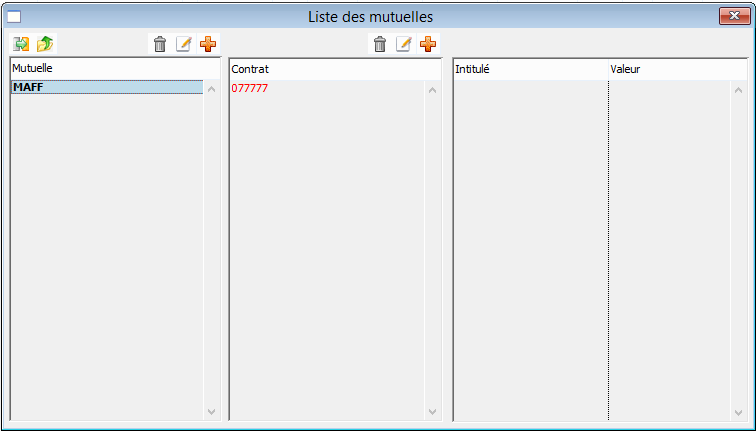
Task: Delete the selected mutuelle with trash icon
Action: pos(160,44)
